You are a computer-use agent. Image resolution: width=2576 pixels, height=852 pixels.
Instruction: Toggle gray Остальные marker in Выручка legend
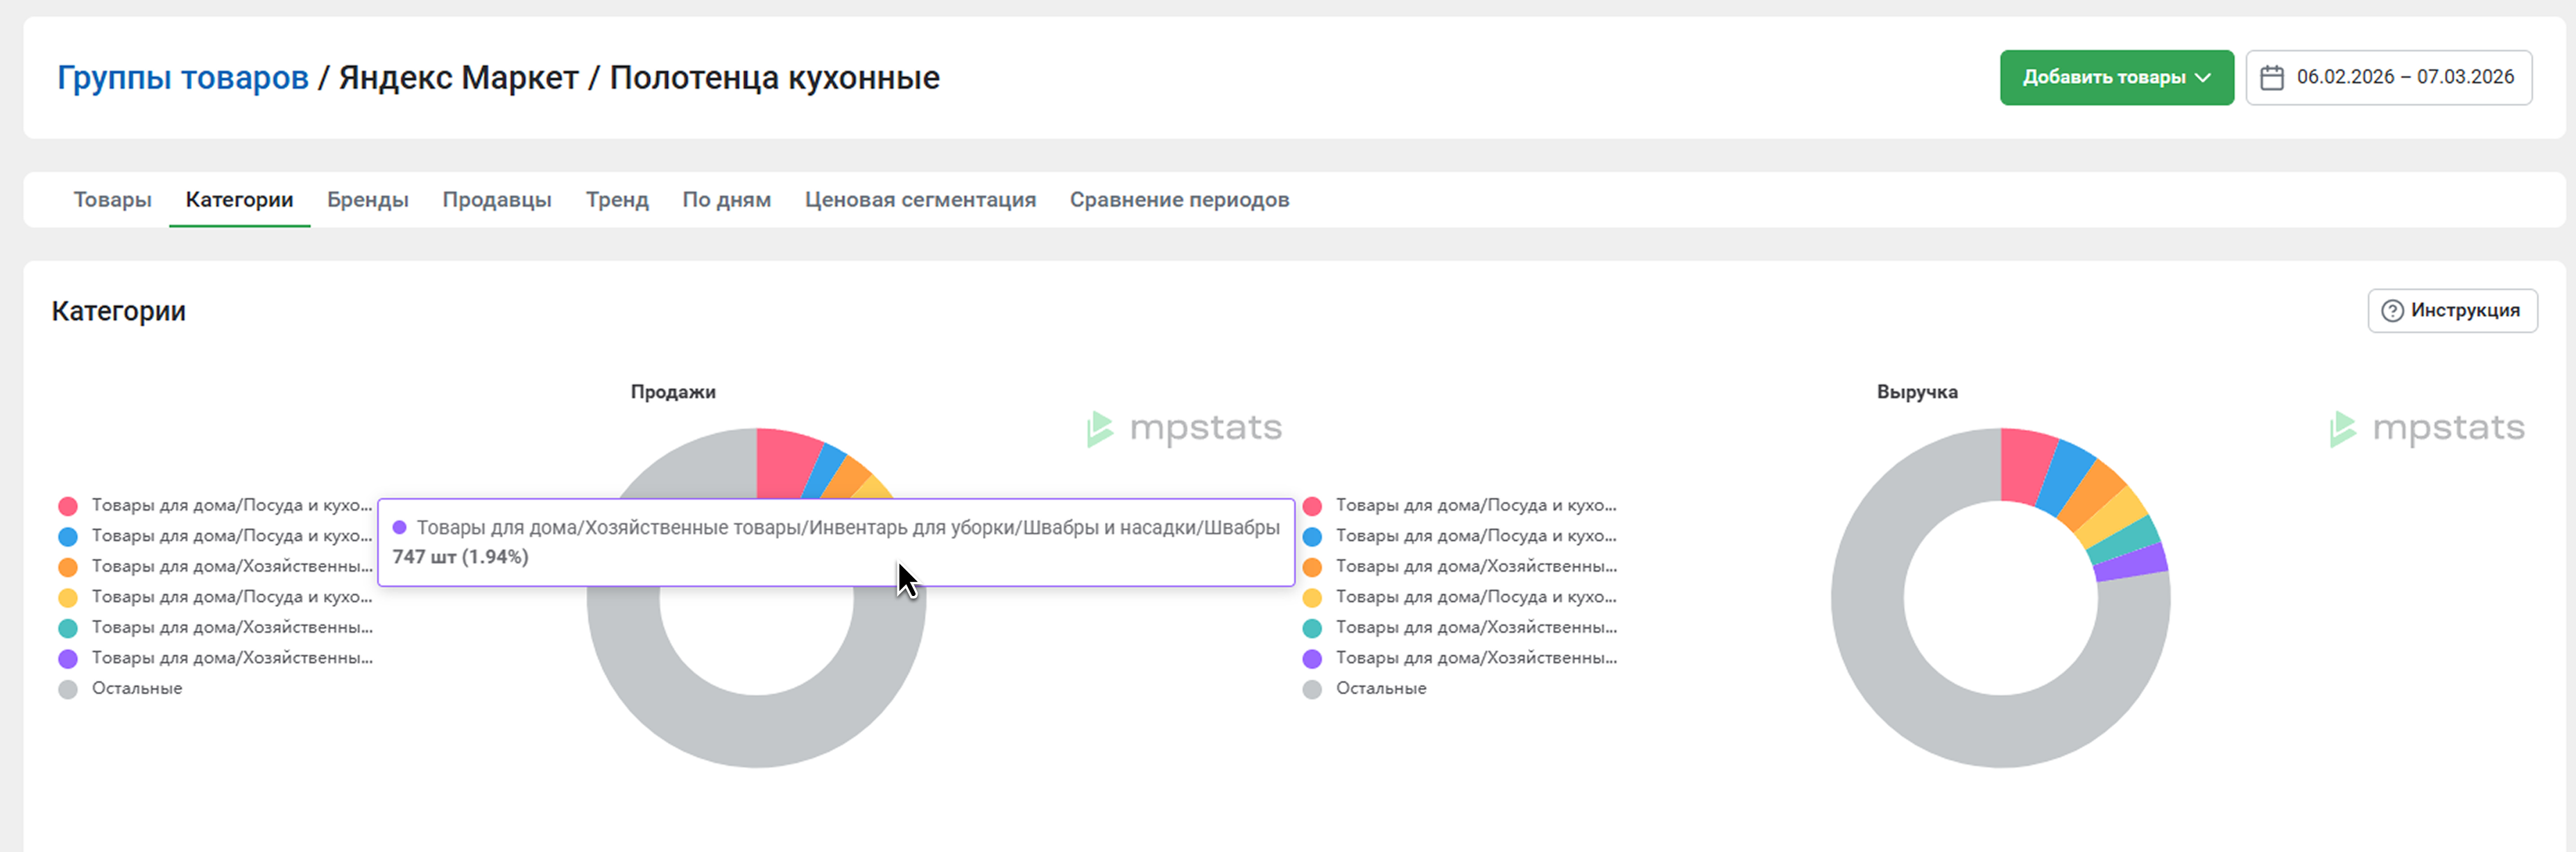1312,689
